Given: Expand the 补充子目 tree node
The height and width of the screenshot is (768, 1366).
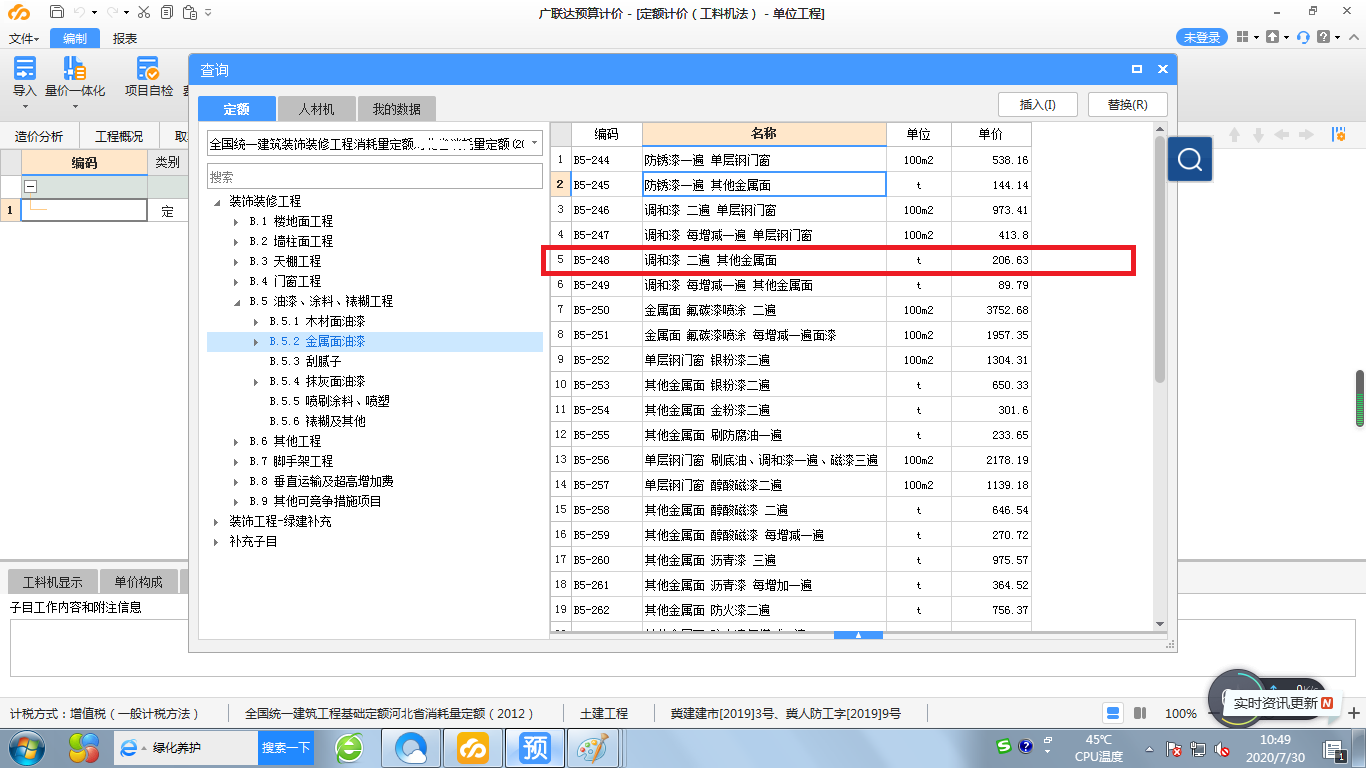Looking at the screenshot, I should click(x=217, y=542).
